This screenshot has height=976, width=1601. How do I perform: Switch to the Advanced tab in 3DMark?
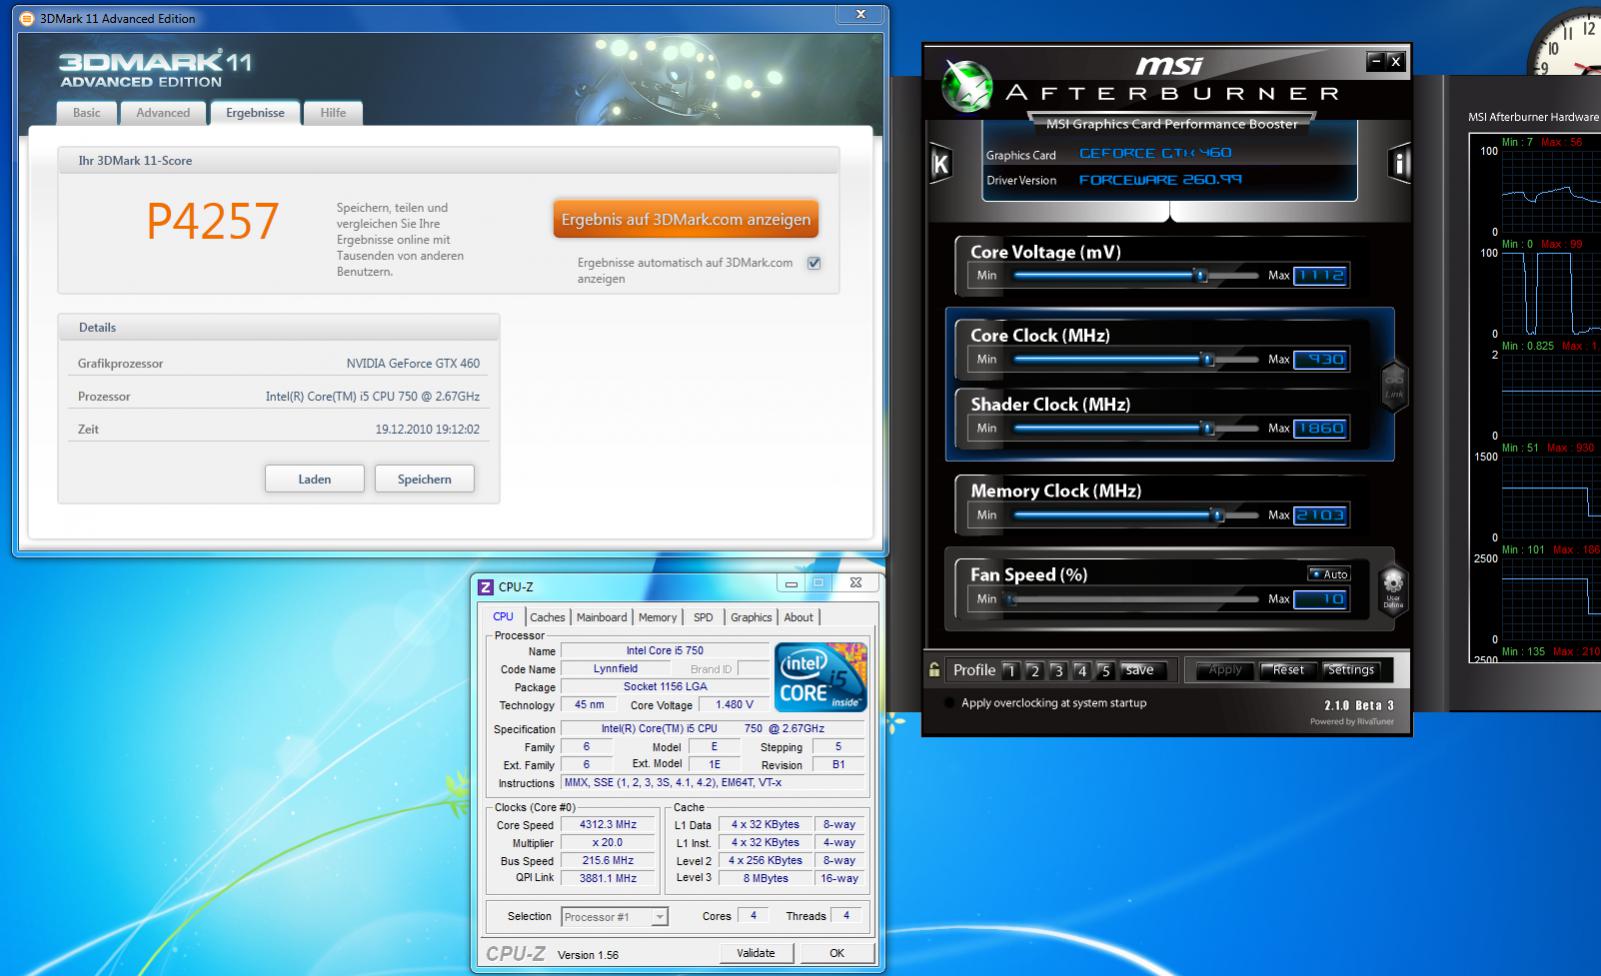[163, 113]
